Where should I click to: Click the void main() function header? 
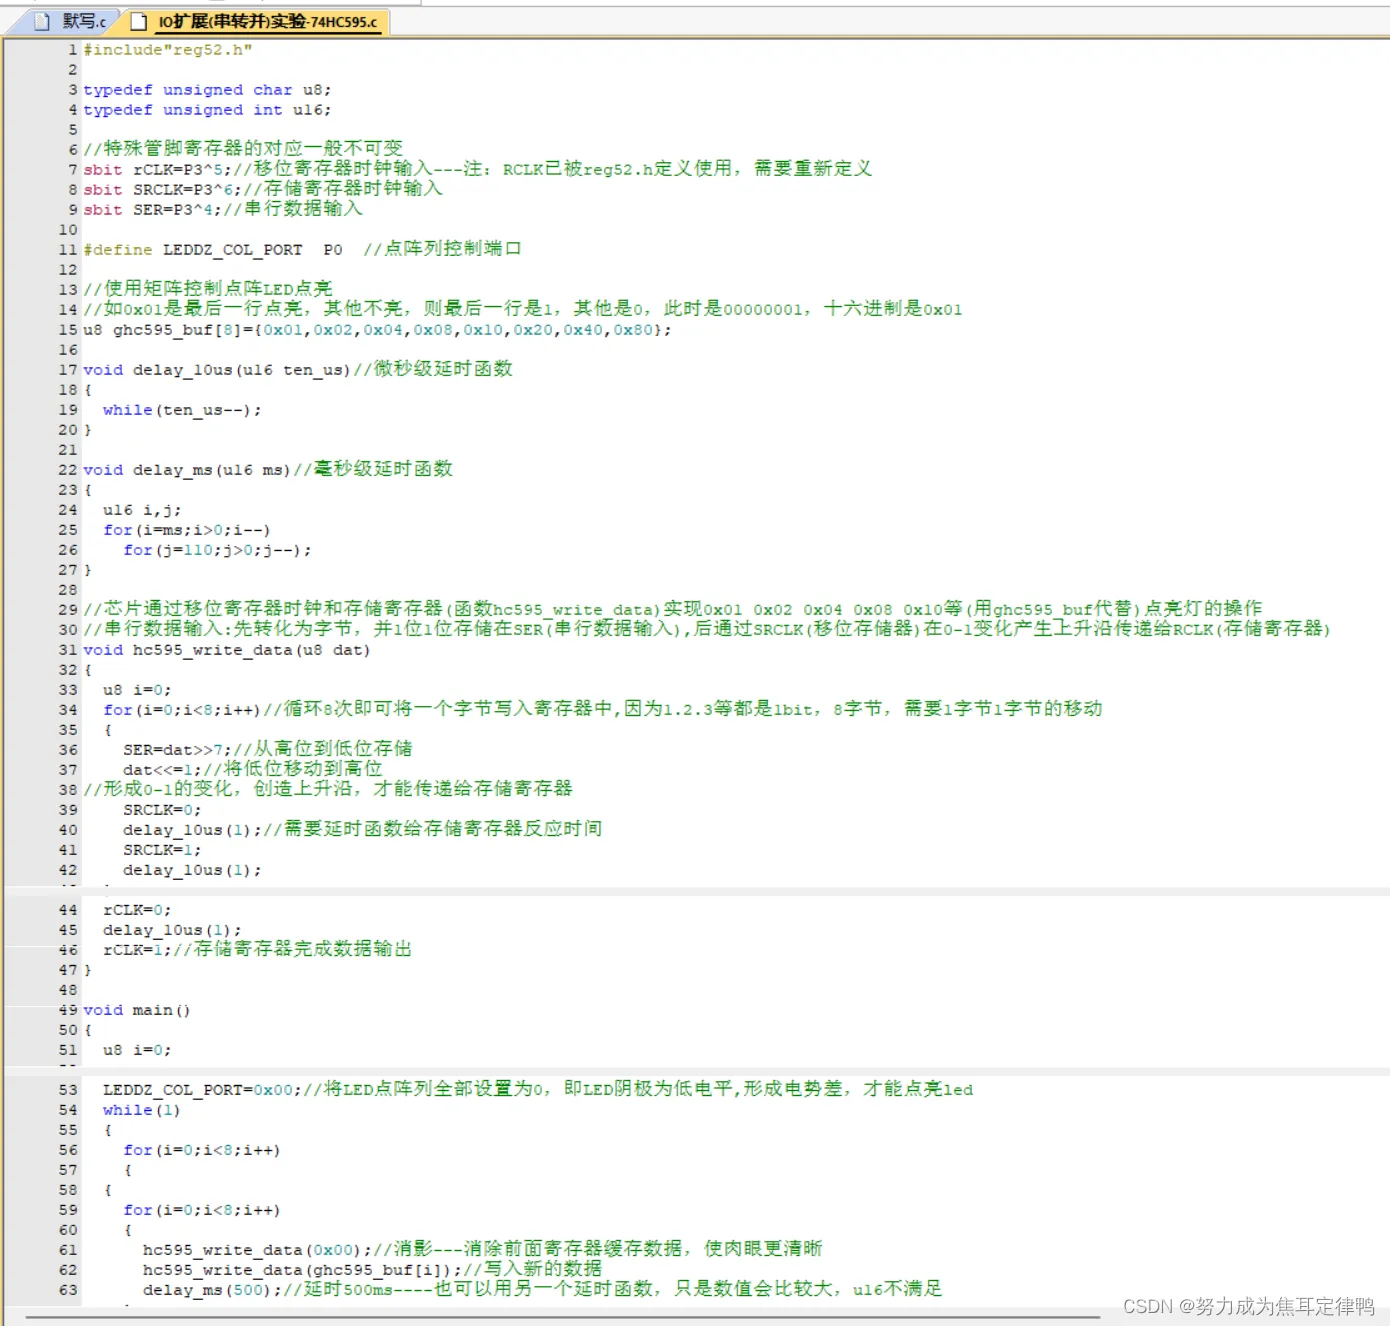tap(137, 1010)
